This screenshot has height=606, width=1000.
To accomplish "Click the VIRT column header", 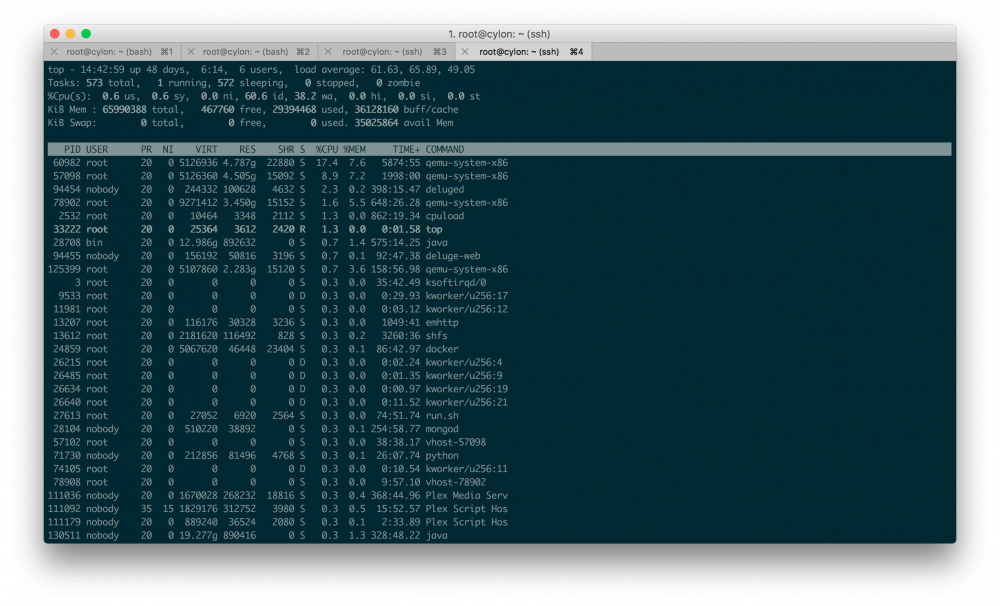I will coord(206,149).
